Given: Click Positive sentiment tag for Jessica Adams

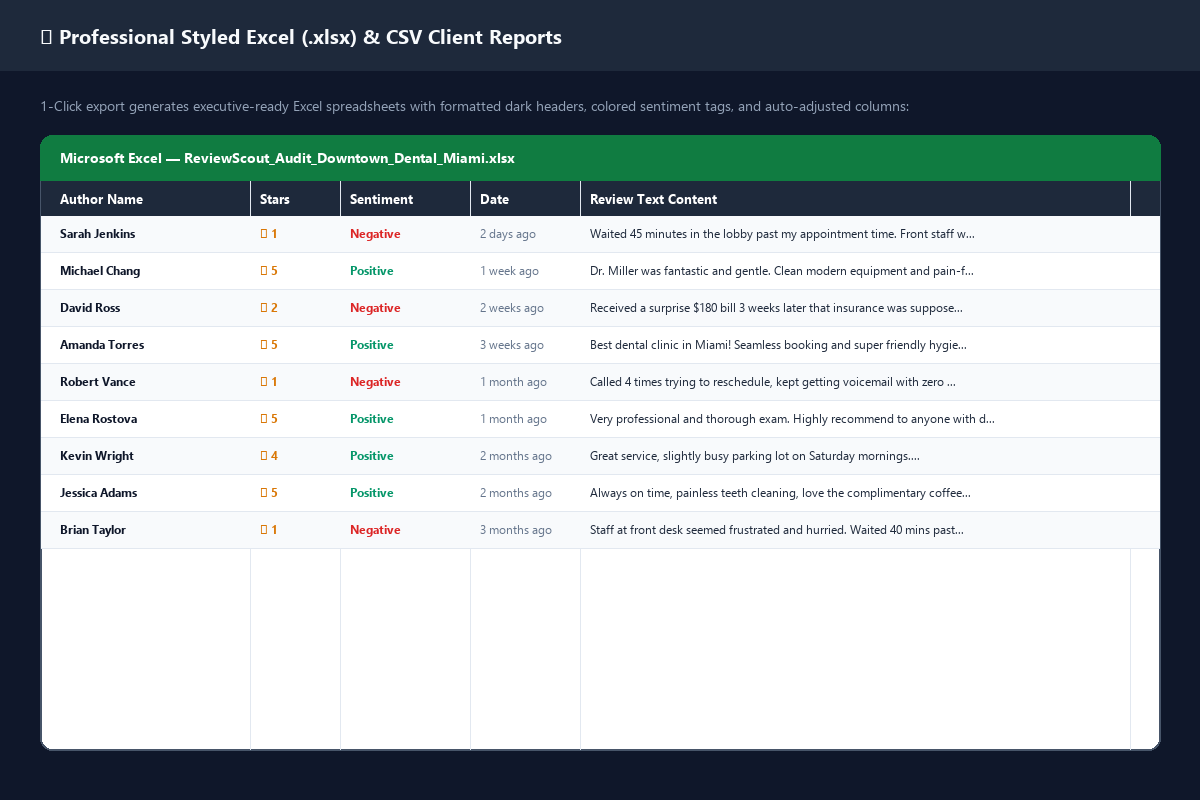Looking at the screenshot, I should 372,493.
